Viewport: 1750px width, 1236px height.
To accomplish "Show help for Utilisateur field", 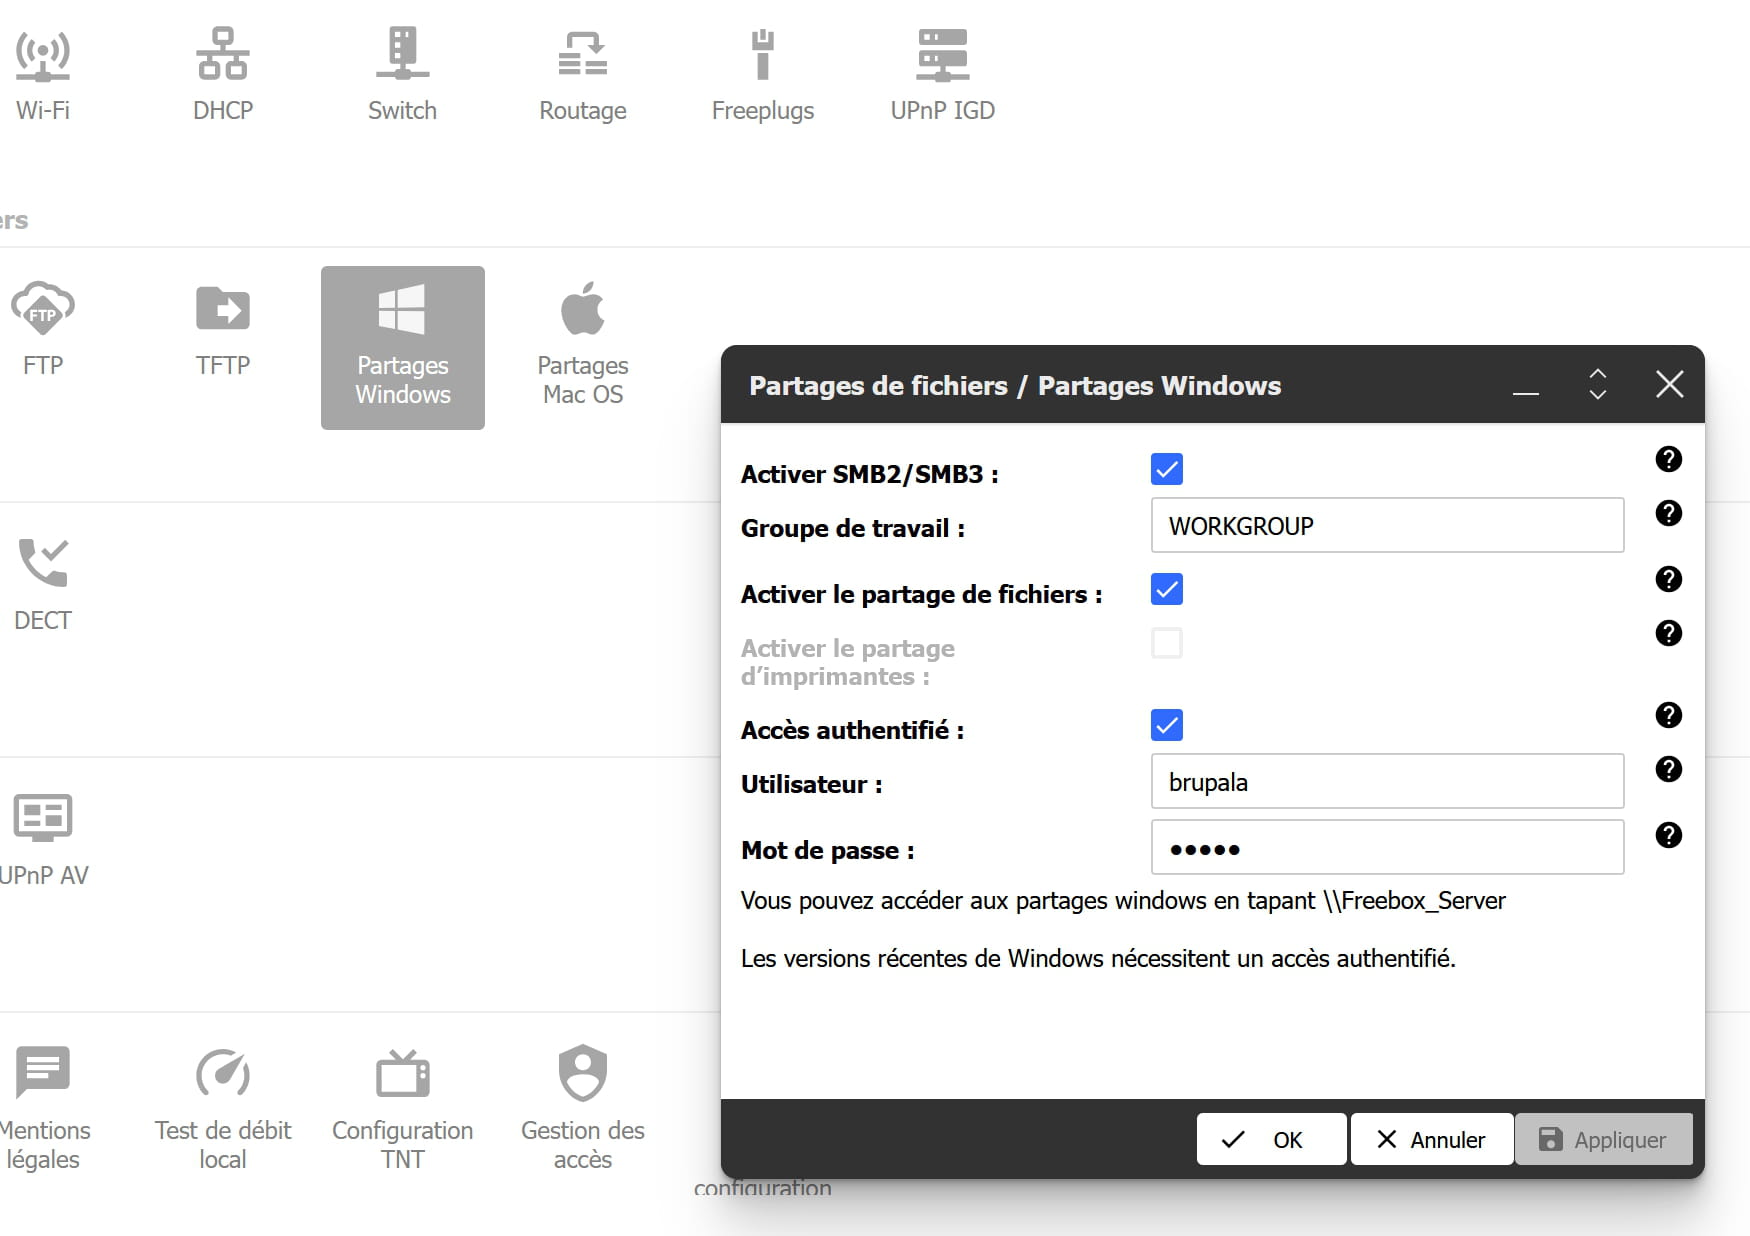I will (1668, 769).
